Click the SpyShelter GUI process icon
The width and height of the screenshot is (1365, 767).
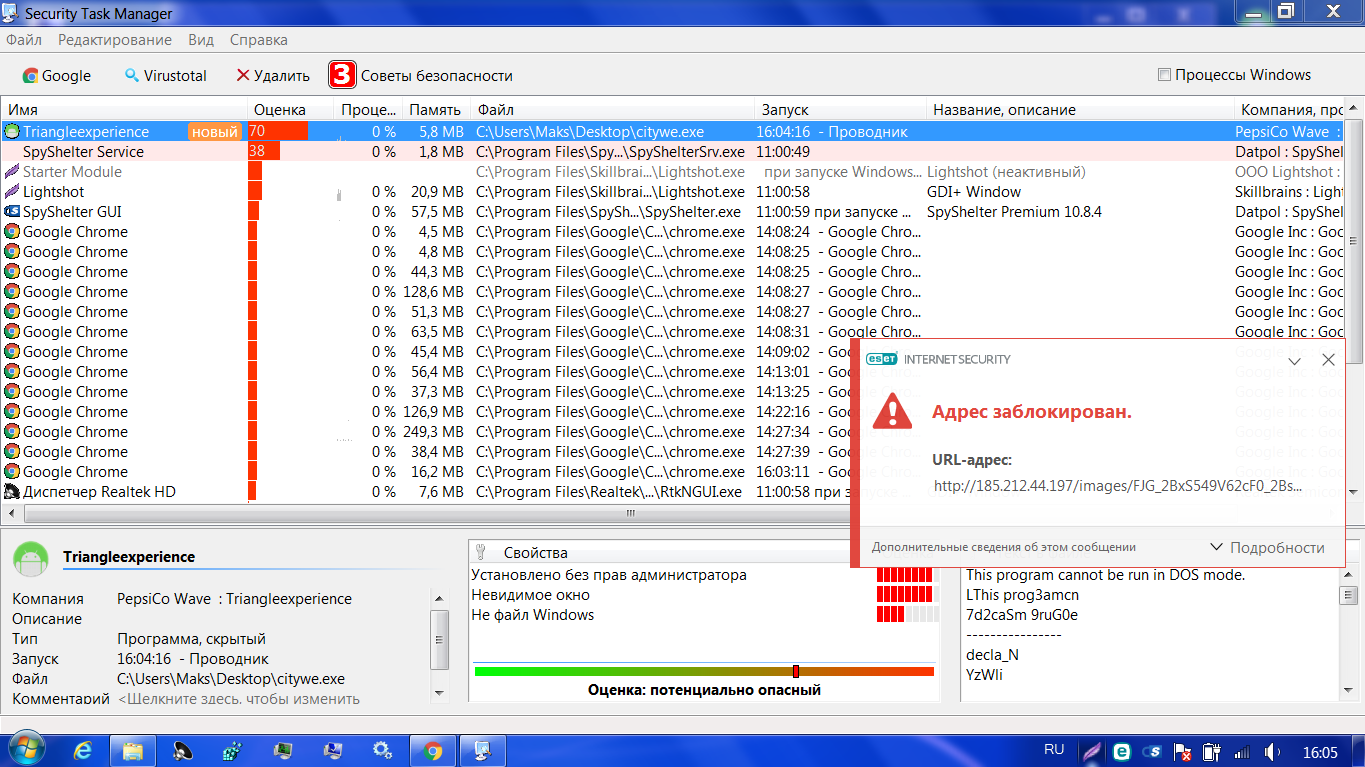pyautogui.click(x=12, y=212)
